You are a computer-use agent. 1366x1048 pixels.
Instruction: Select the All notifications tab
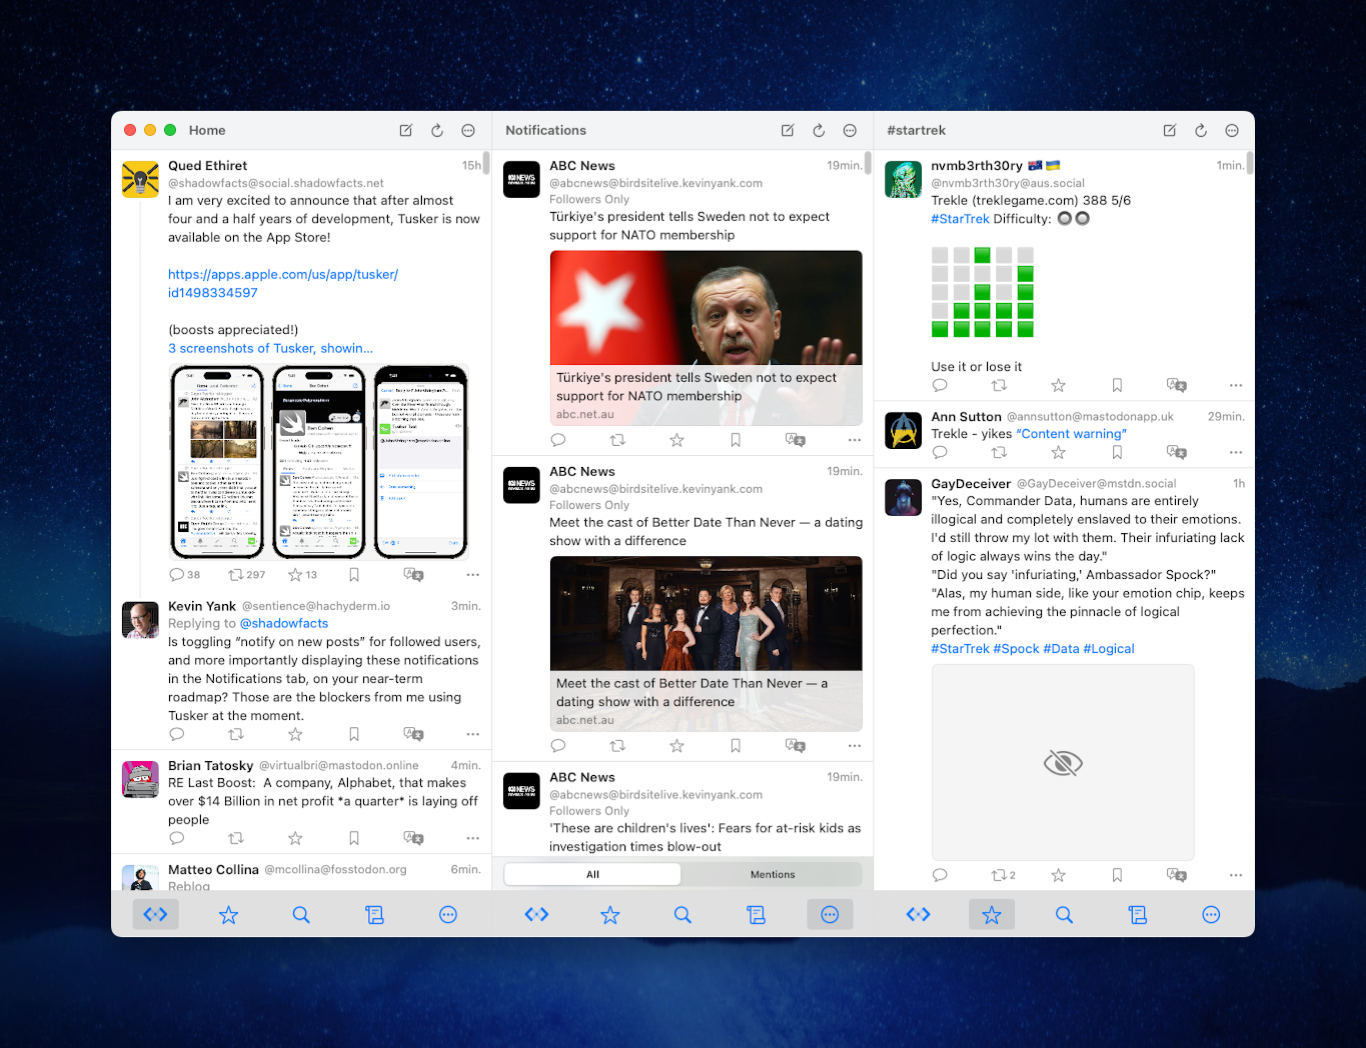coord(592,874)
